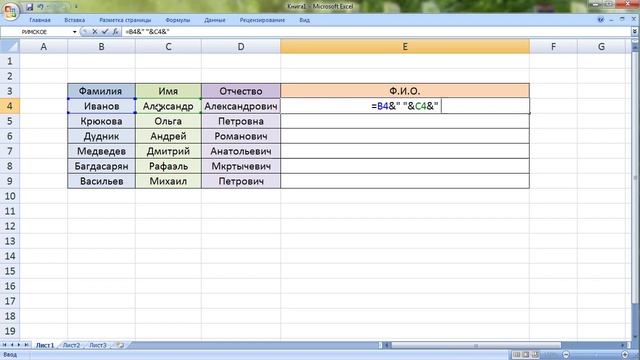Click cell containing Крюкова
Image resolution: width=640 pixels, height=360 pixels.
pyautogui.click(x=101, y=121)
